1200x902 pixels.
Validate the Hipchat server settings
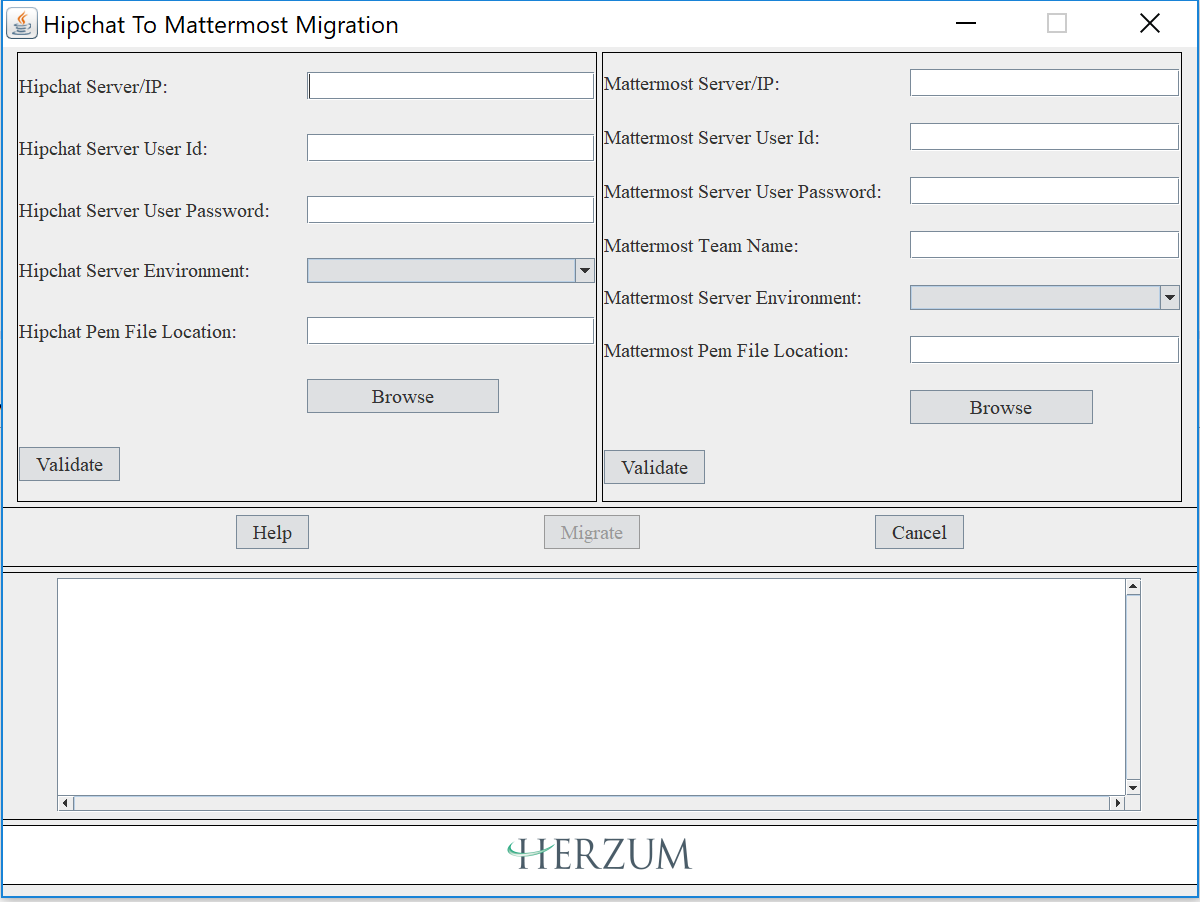click(x=69, y=464)
